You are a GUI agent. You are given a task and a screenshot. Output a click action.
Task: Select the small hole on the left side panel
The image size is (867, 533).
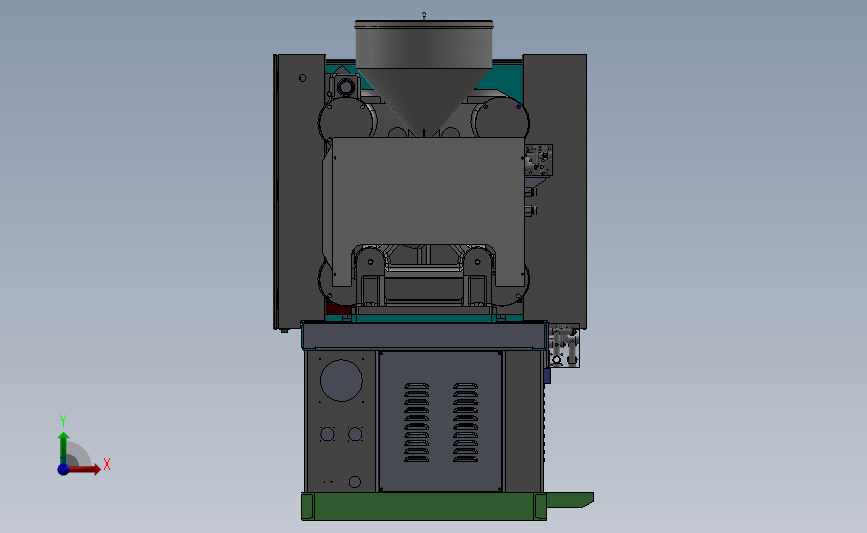(x=302, y=78)
